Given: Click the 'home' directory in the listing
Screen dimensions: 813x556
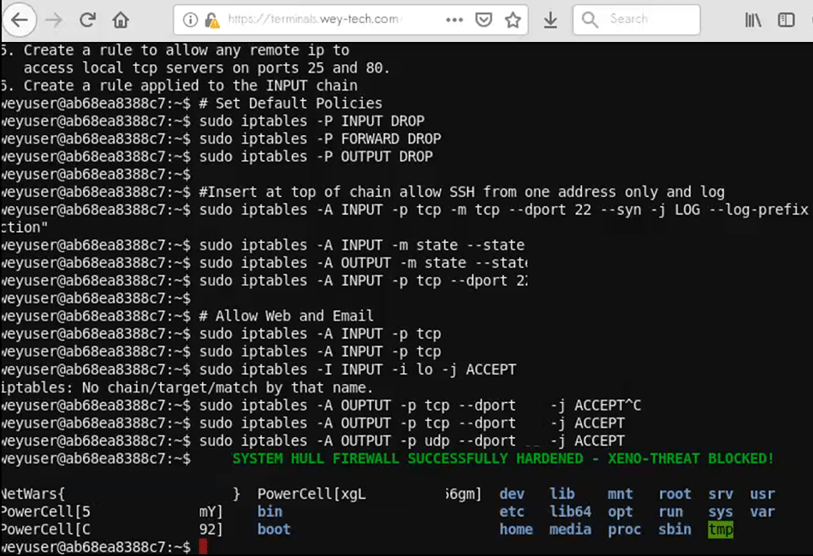Looking at the screenshot, I should coord(516,529).
